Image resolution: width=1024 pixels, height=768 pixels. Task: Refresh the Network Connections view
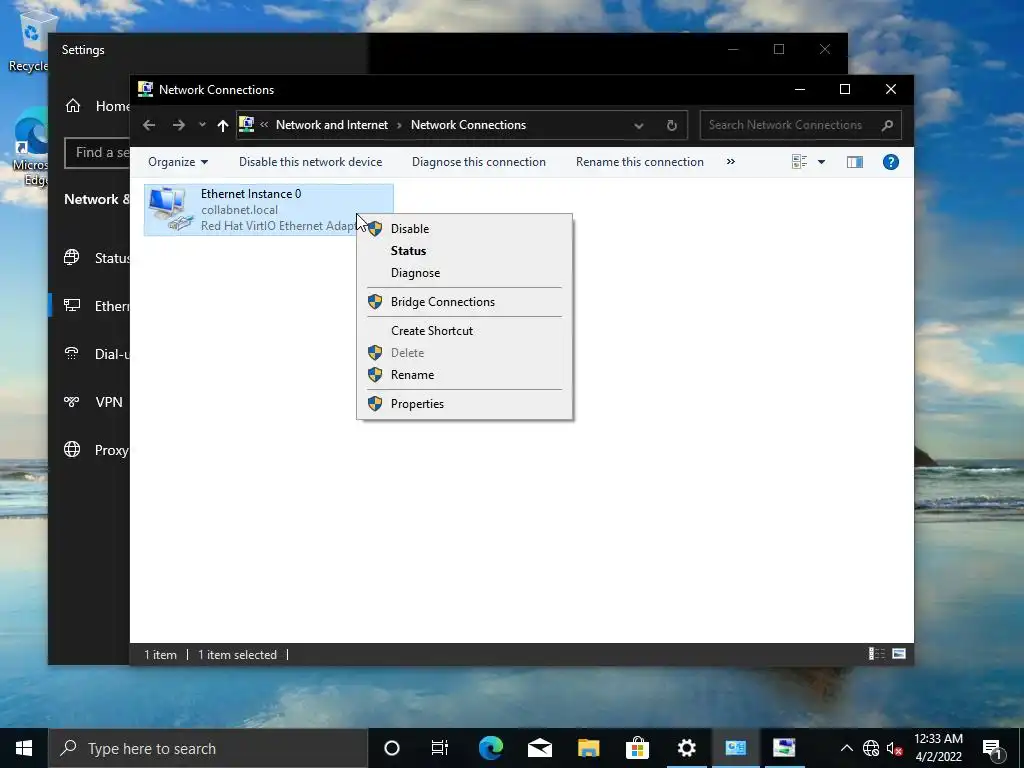(x=671, y=125)
